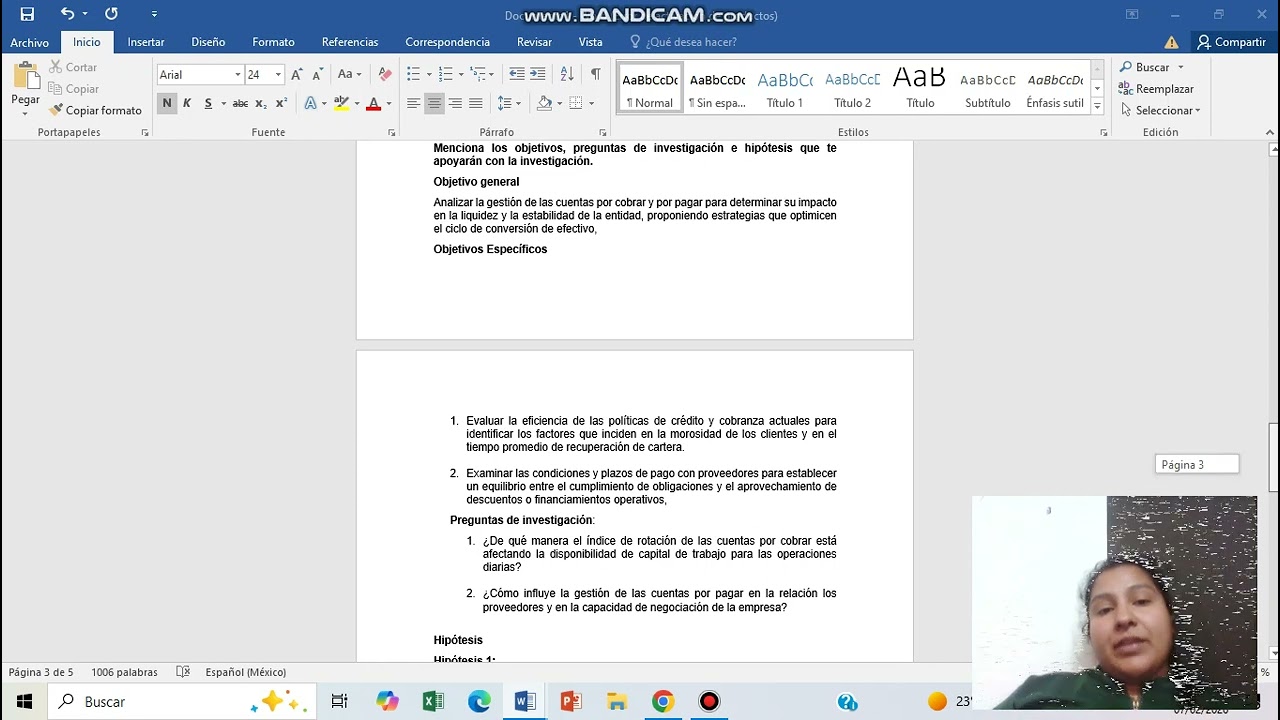Apply borders to the selection
1280x720 pixels.
[575, 103]
